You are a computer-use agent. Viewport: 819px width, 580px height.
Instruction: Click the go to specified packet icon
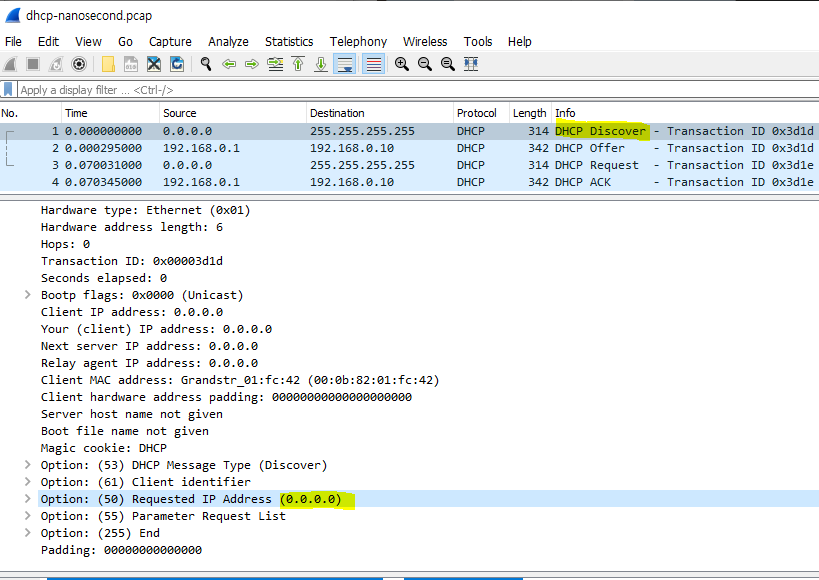coord(275,64)
